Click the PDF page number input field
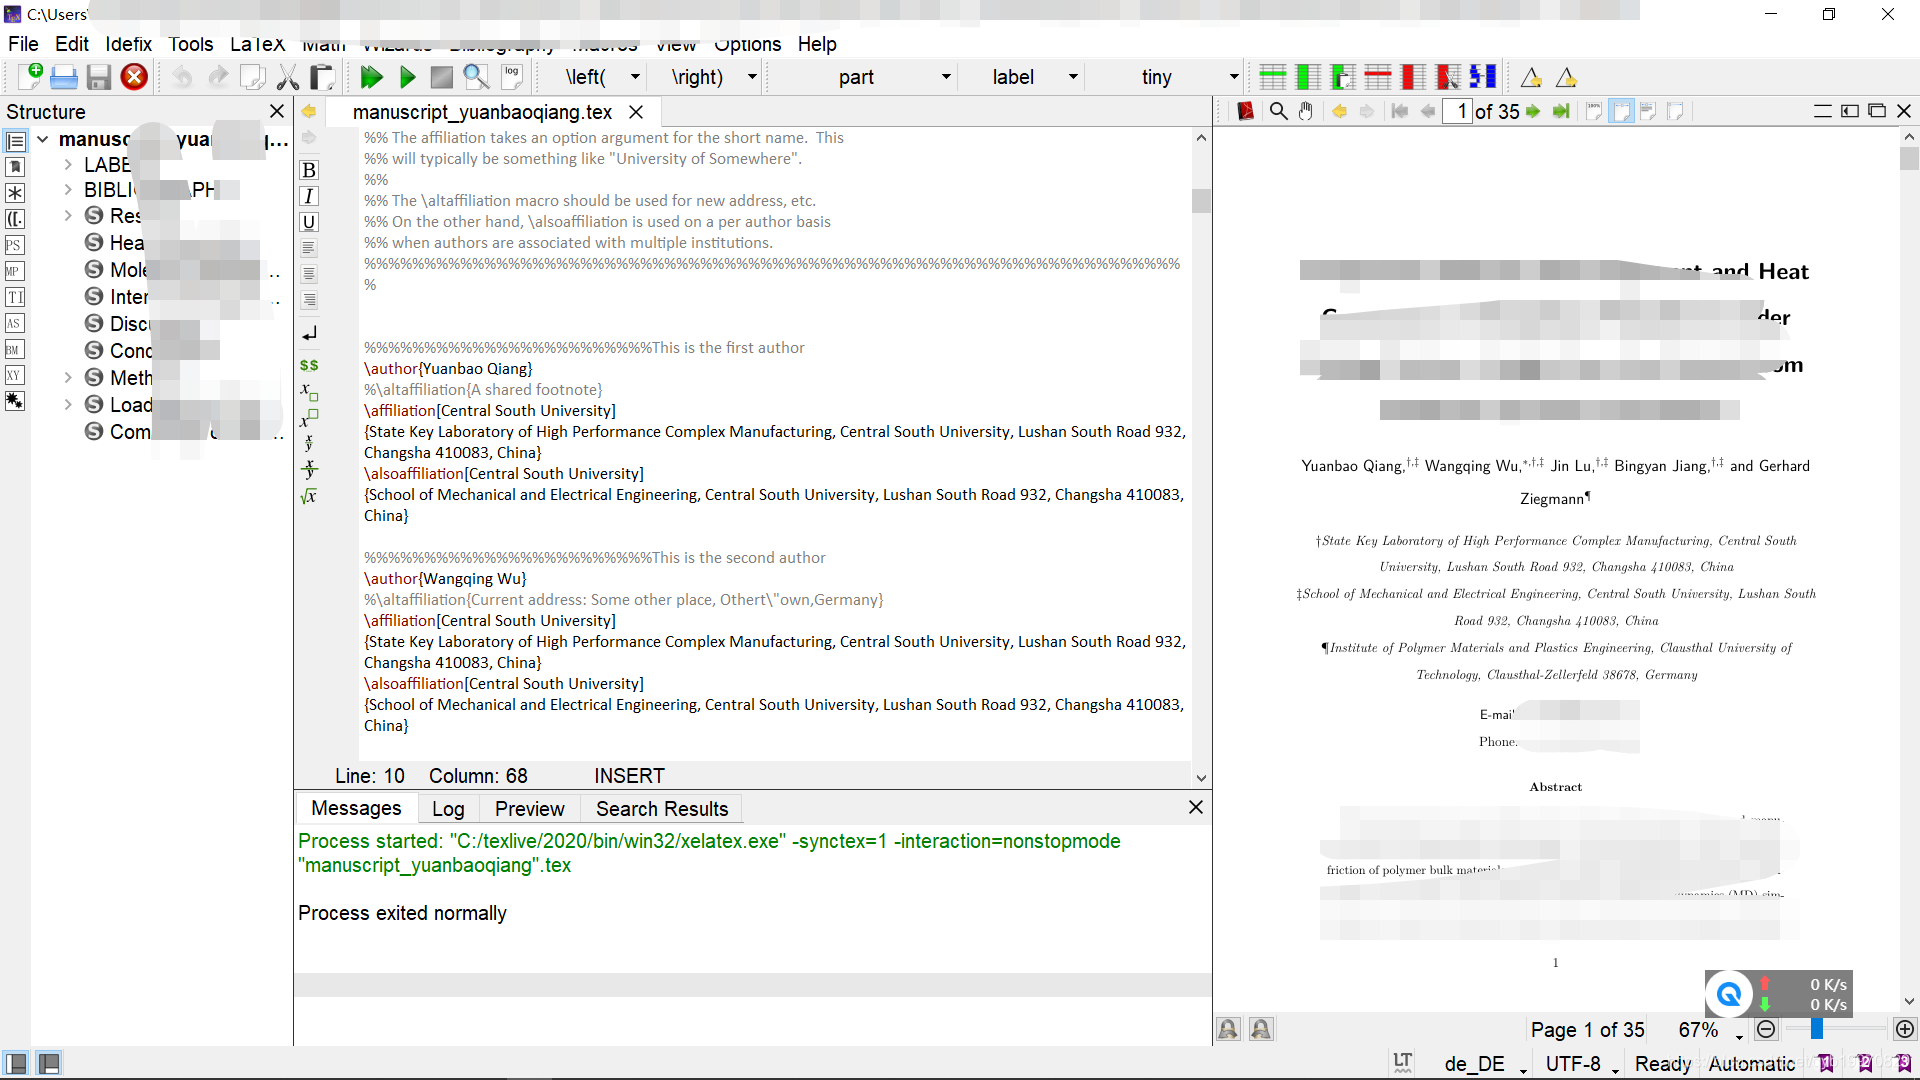The height and width of the screenshot is (1080, 1920). click(x=1457, y=111)
